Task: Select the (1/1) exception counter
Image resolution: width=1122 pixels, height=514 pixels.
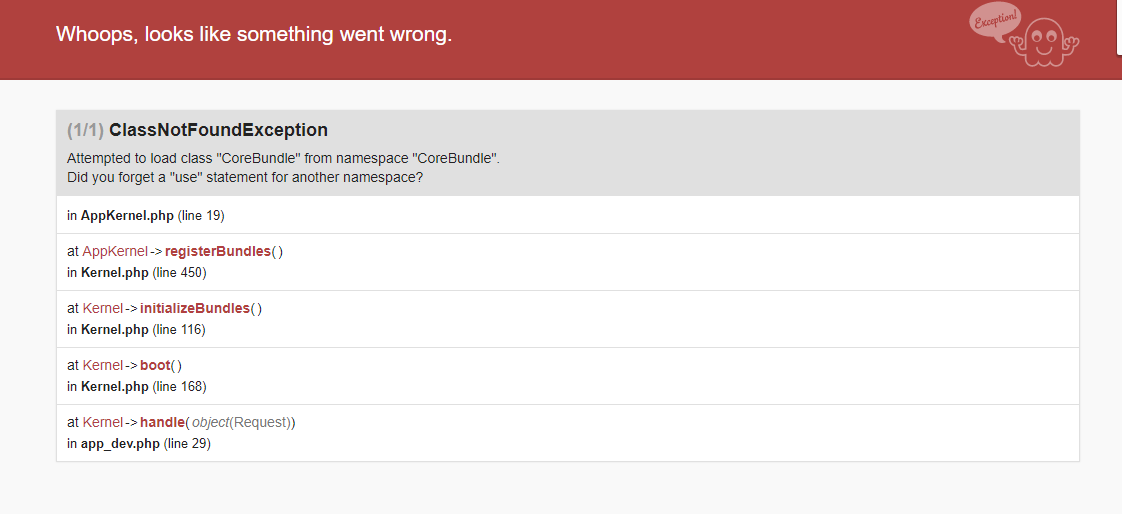Action: (x=85, y=130)
